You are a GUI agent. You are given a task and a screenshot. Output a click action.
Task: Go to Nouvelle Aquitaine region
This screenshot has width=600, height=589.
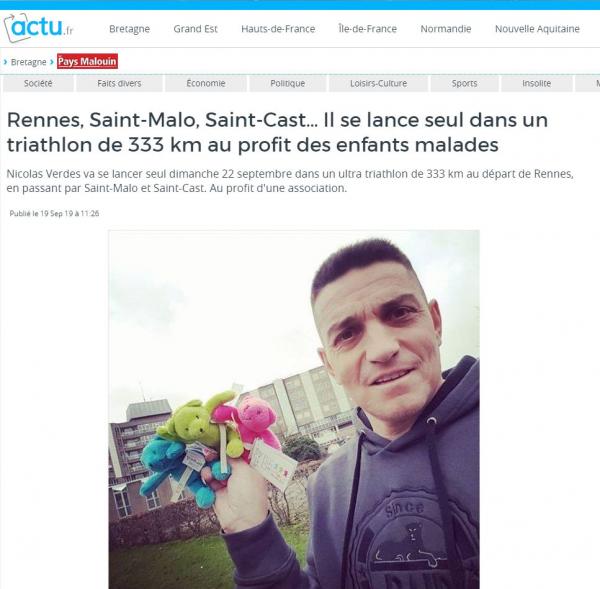537,29
